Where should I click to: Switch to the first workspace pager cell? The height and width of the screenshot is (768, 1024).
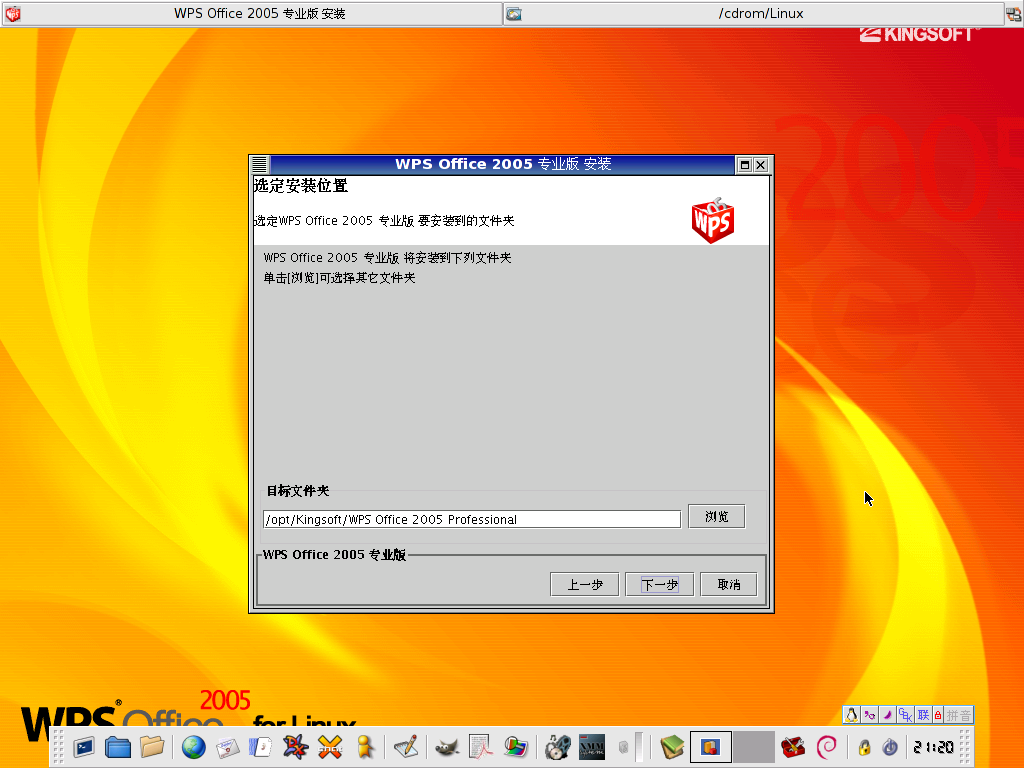(x=711, y=746)
